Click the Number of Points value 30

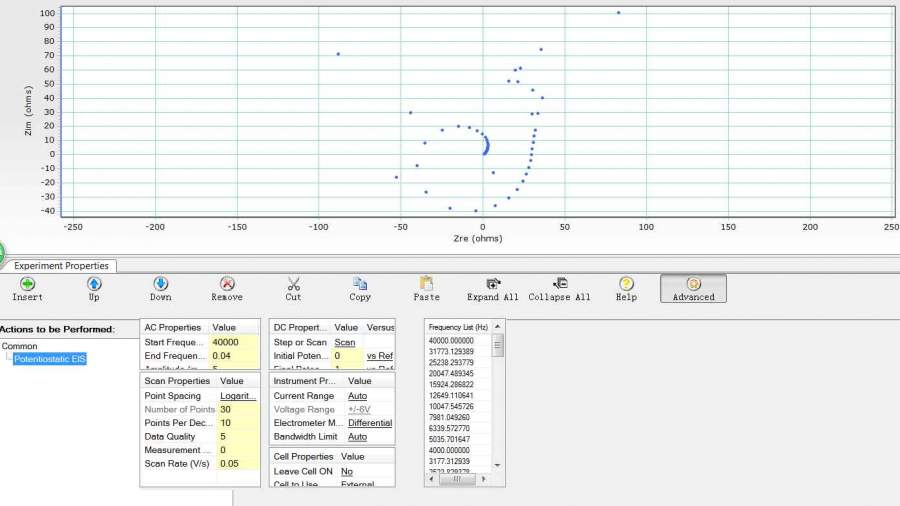coord(238,410)
